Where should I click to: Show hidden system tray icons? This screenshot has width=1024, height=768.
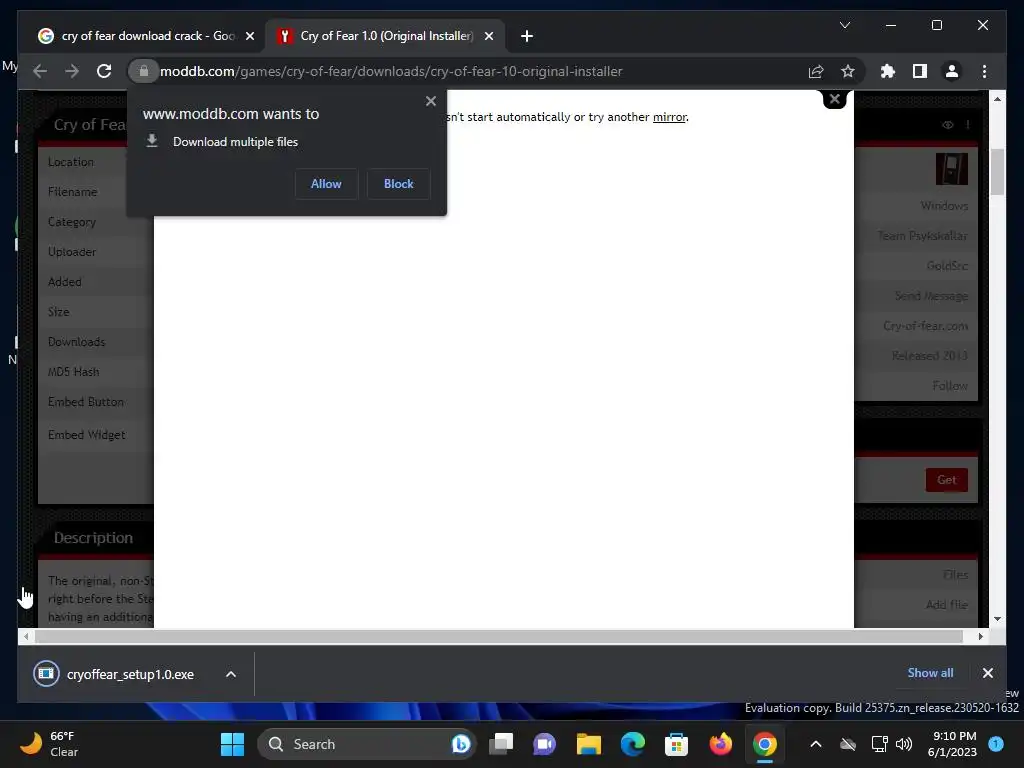point(816,744)
